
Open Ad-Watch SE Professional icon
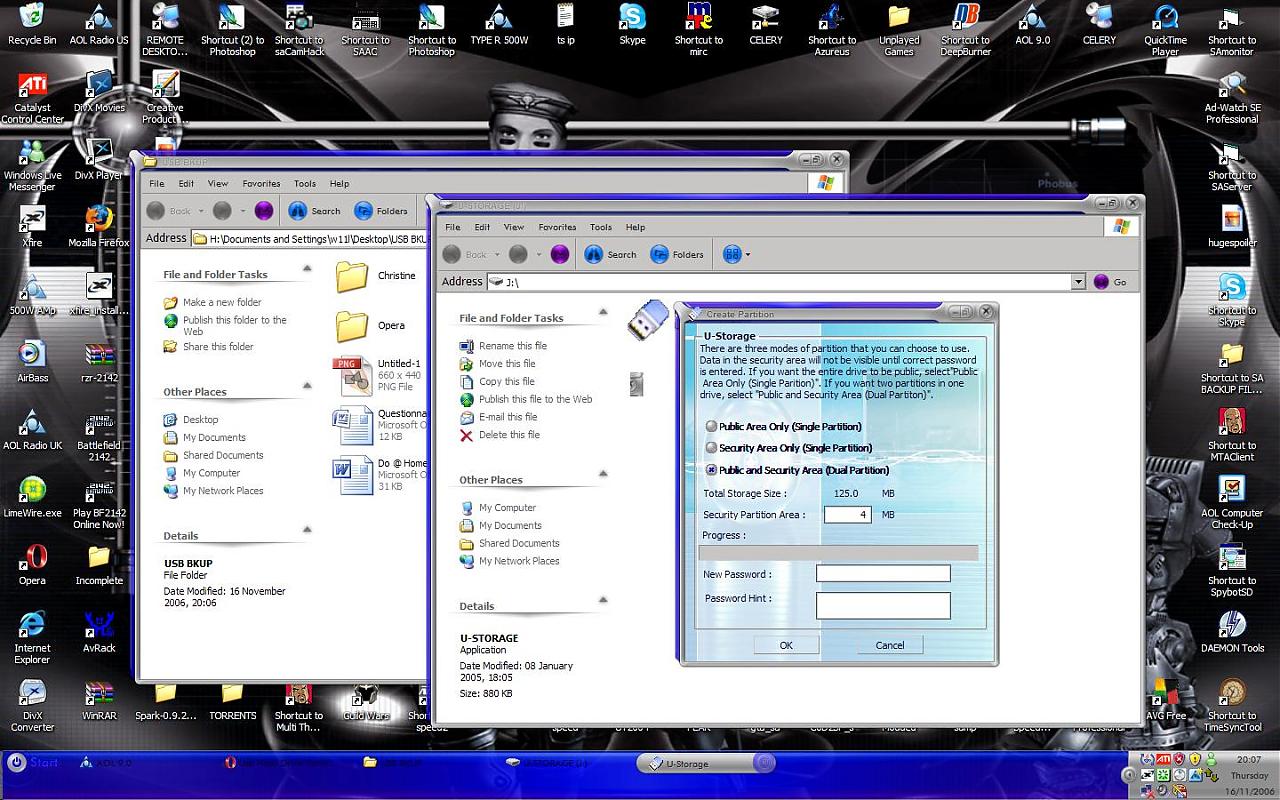tap(1232, 98)
